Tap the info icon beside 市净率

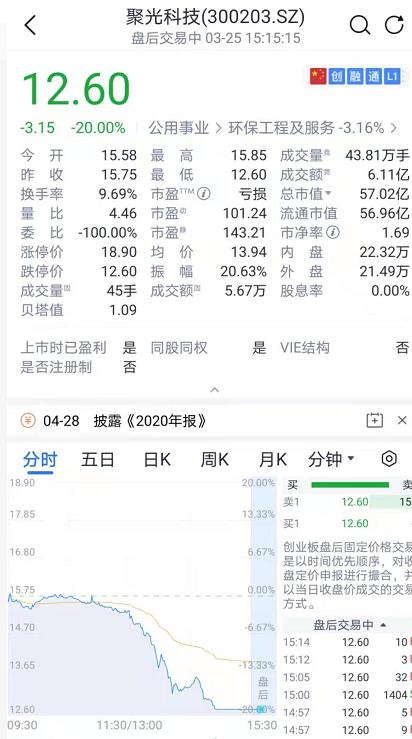[x=333, y=232]
